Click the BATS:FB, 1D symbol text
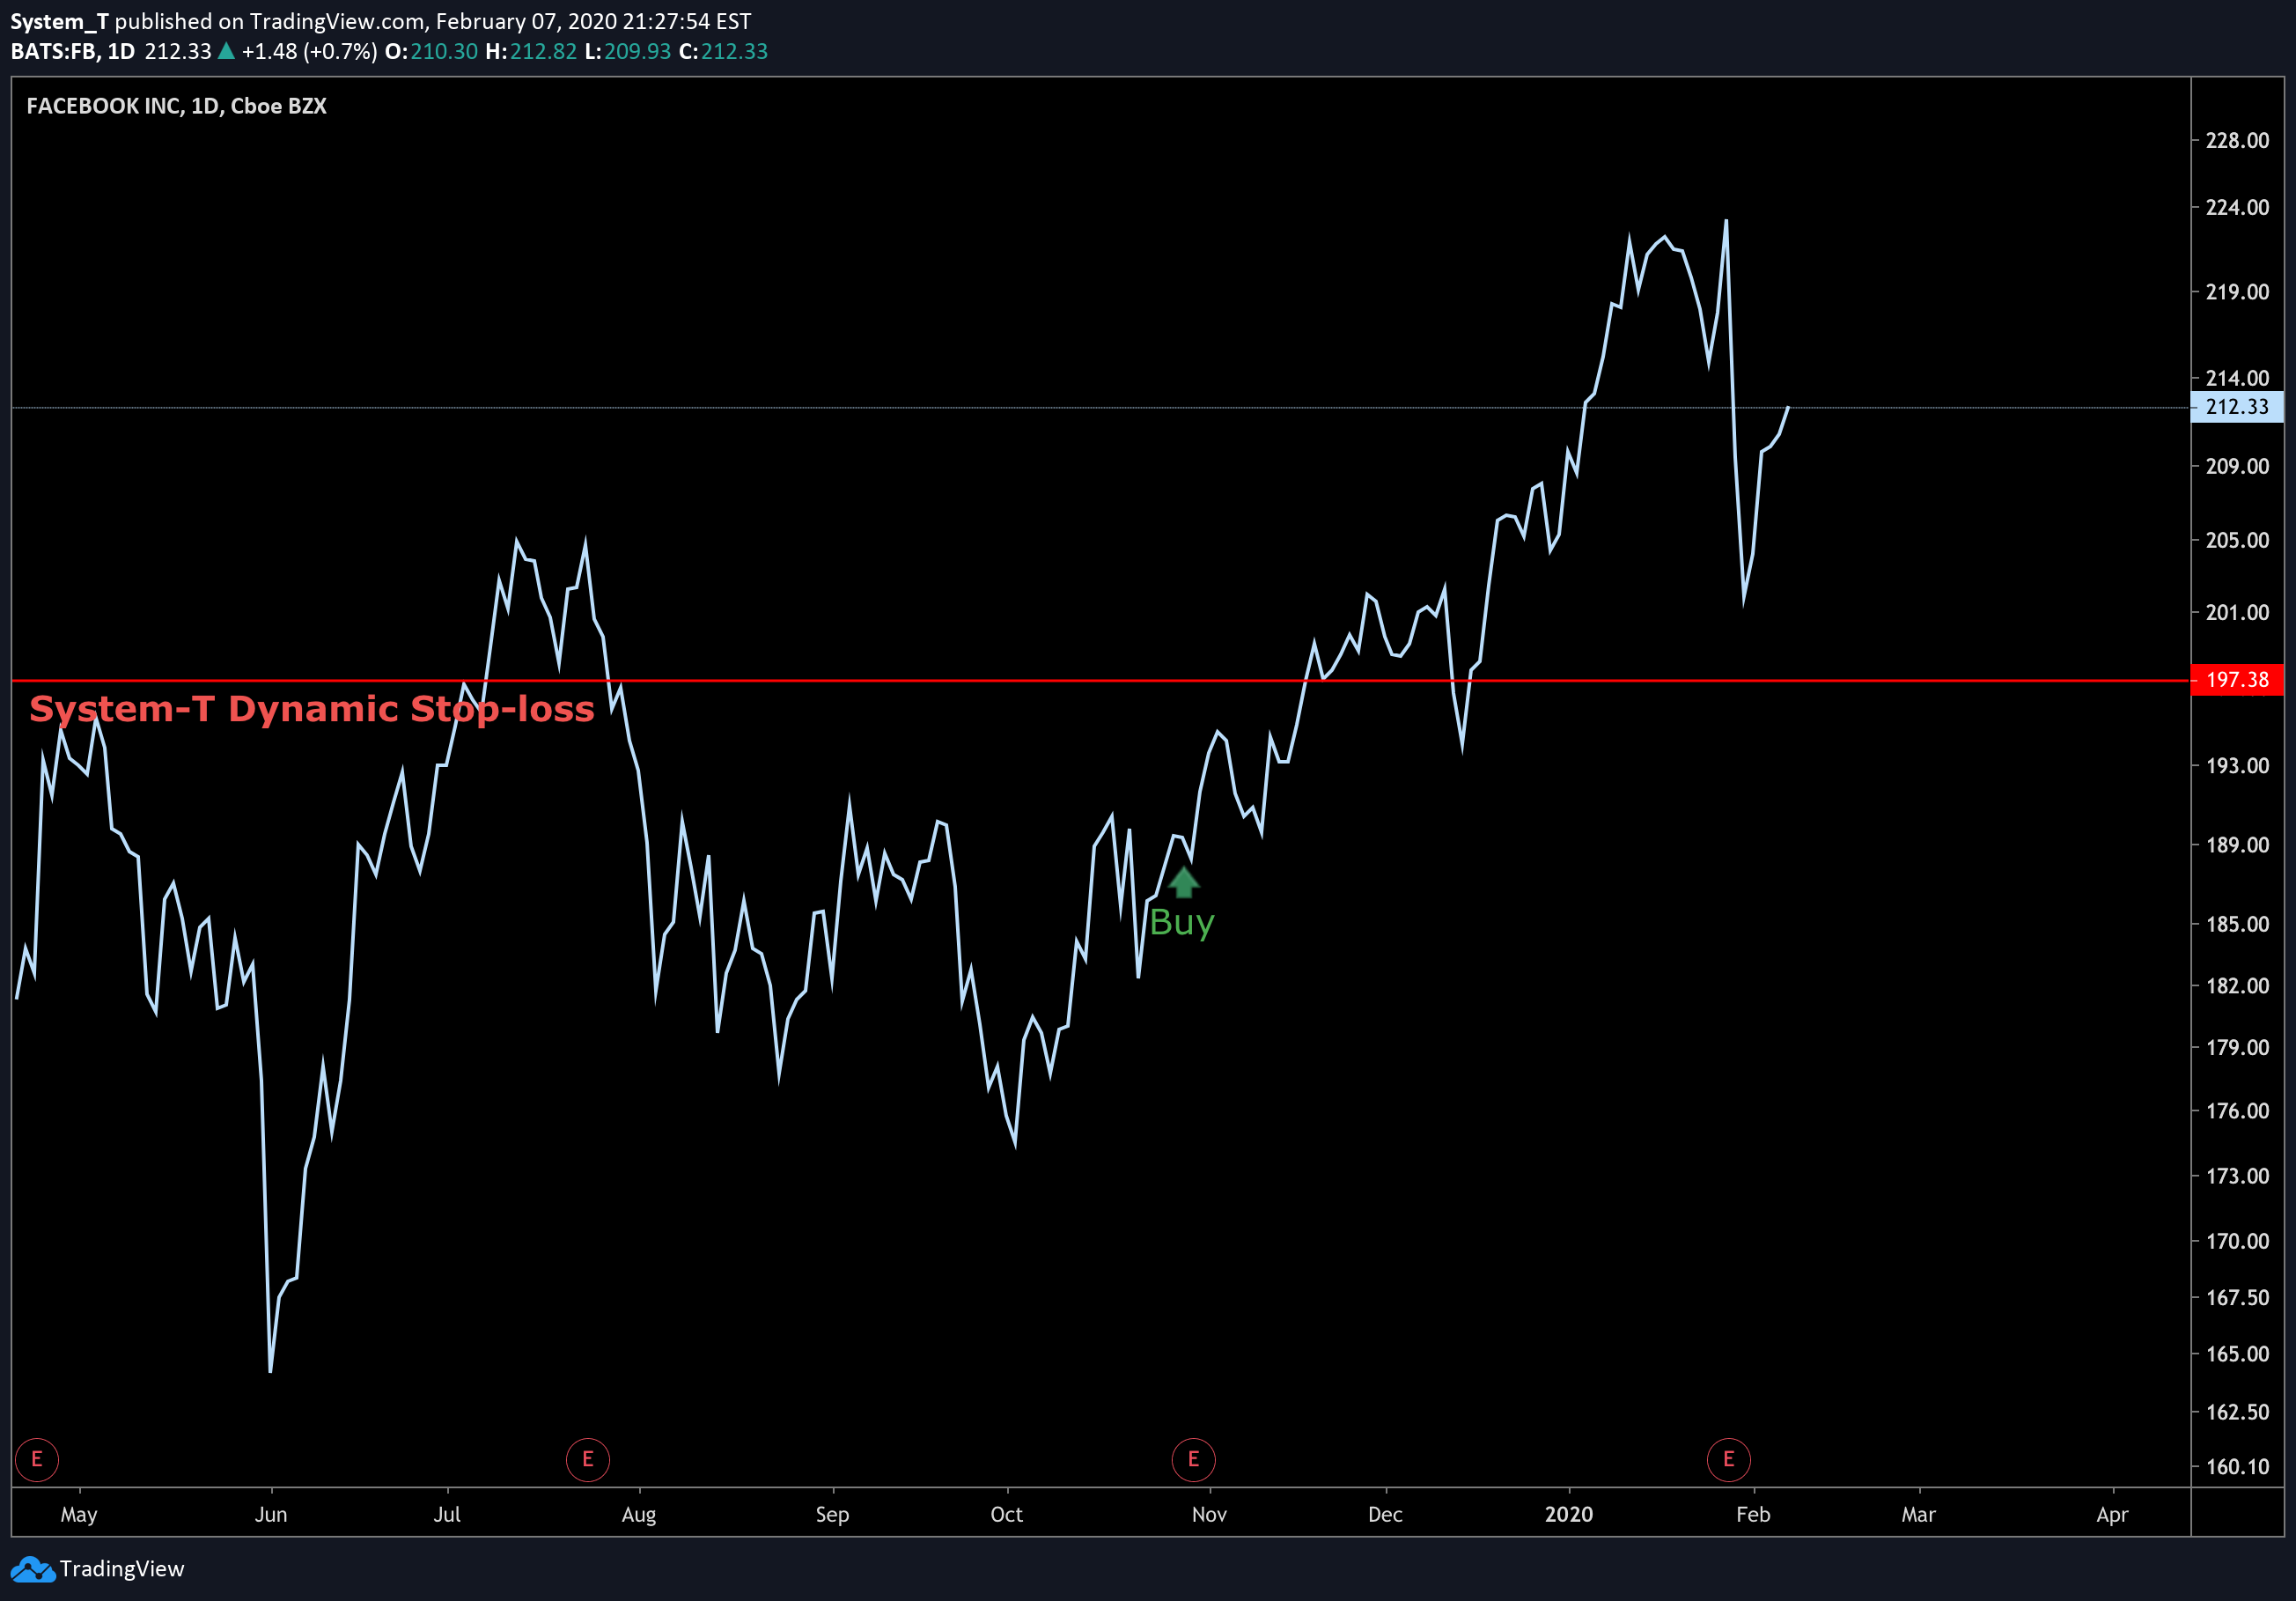2296x1601 pixels. [73, 51]
